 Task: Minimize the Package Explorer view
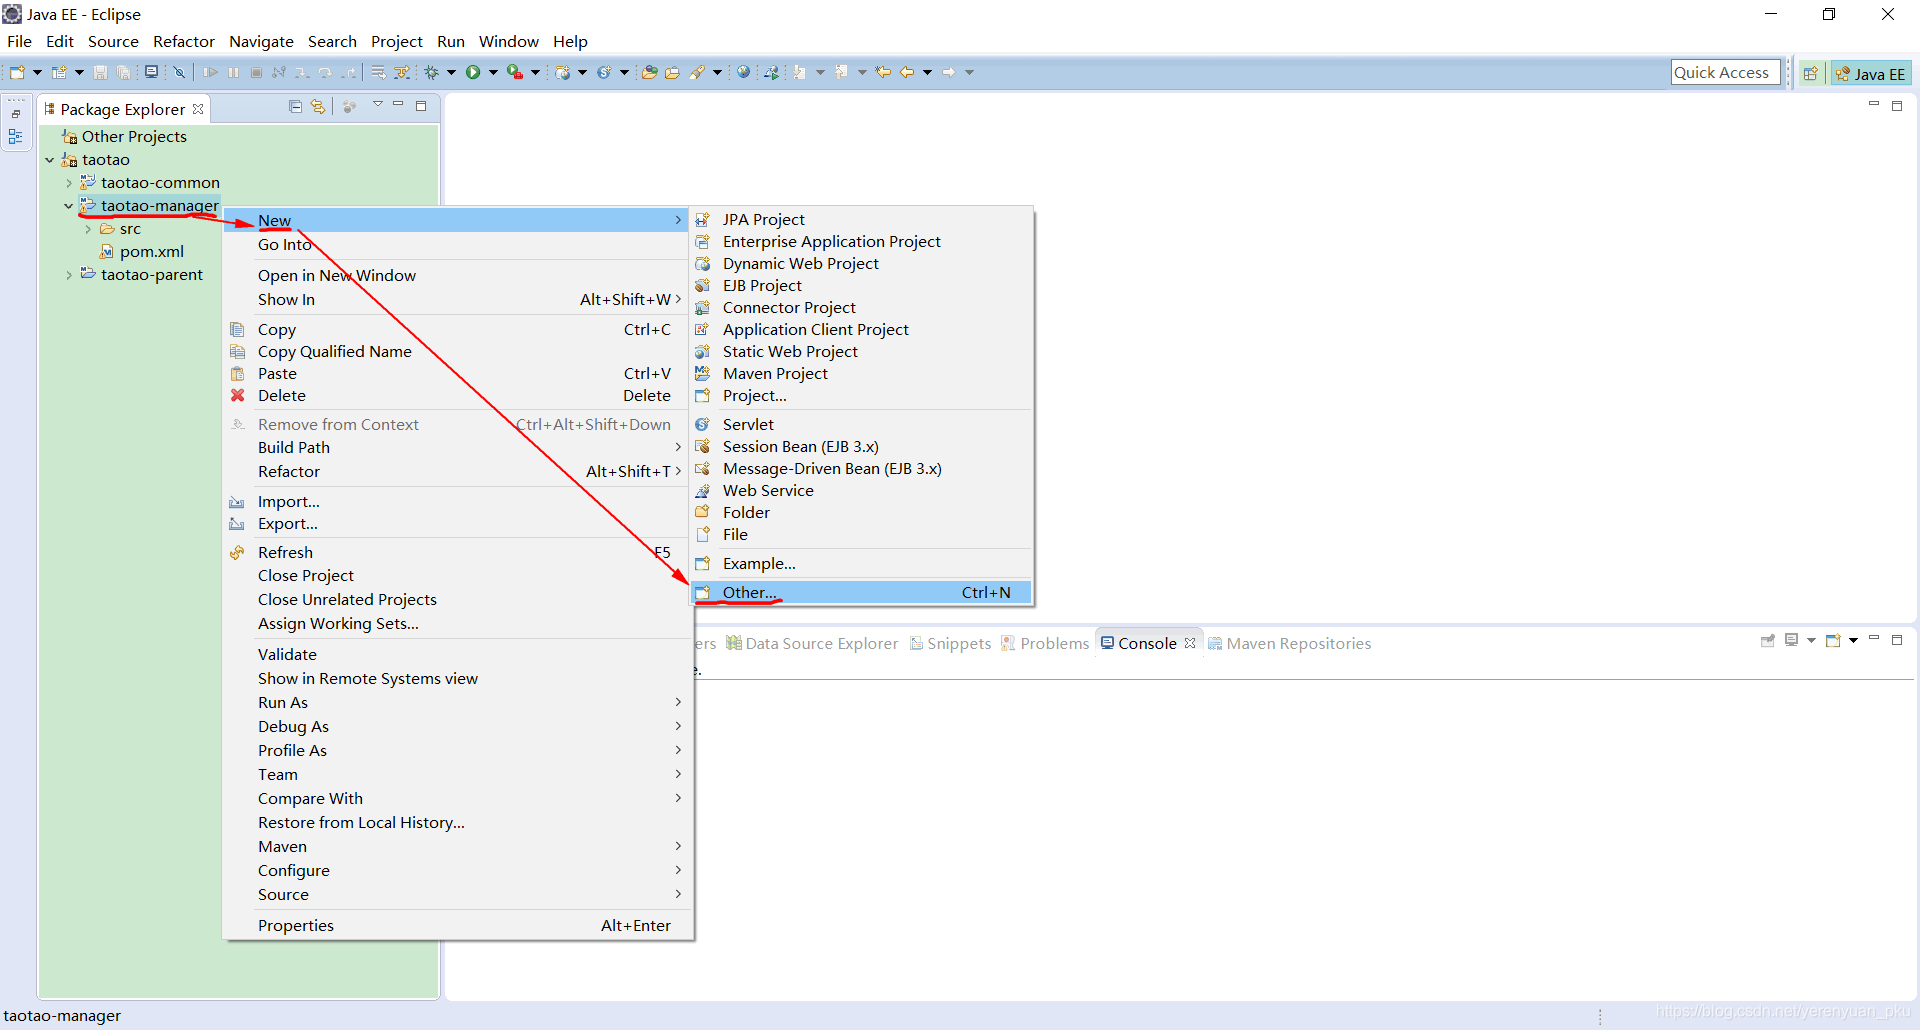(x=398, y=104)
